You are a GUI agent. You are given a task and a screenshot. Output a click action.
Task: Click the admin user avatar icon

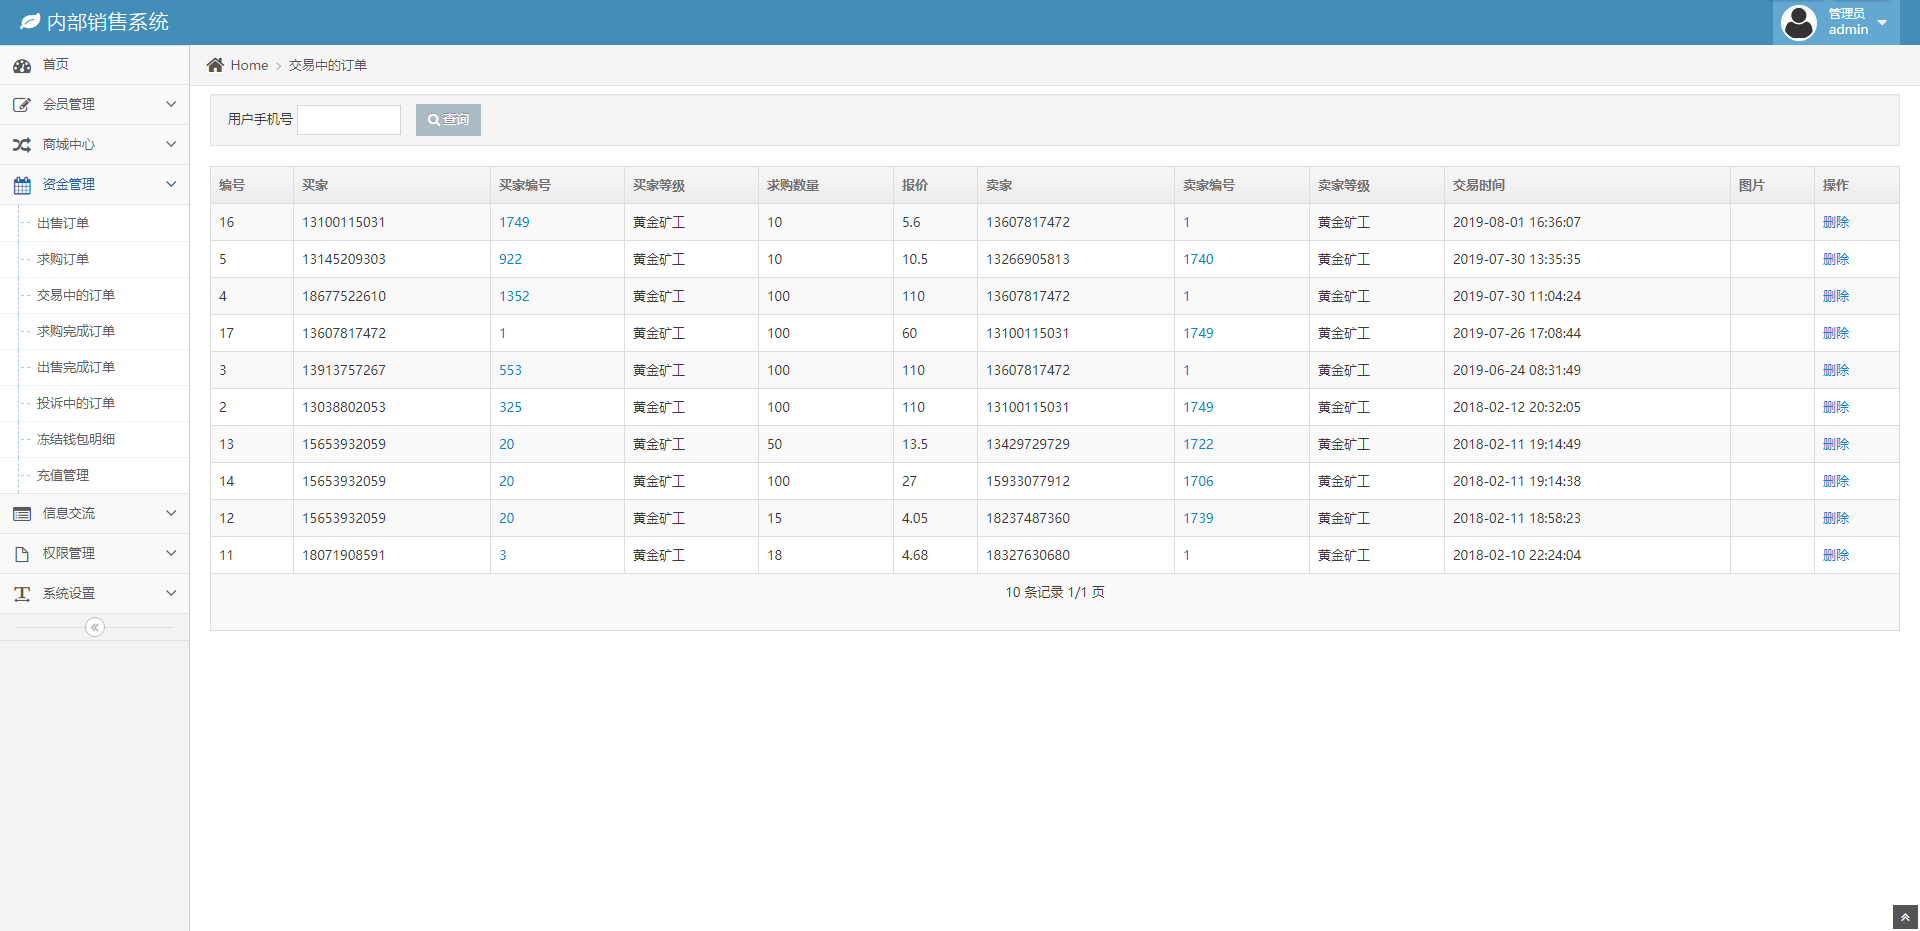click(x=1798, y=22)
